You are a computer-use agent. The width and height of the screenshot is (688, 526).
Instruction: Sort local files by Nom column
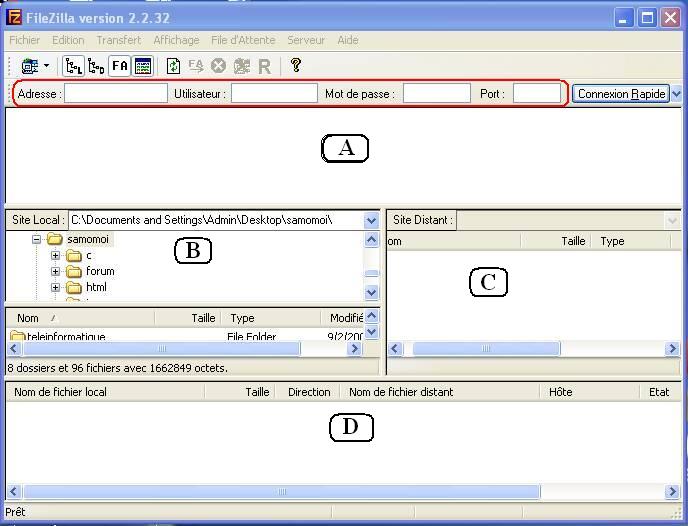[x=80, y=318]
